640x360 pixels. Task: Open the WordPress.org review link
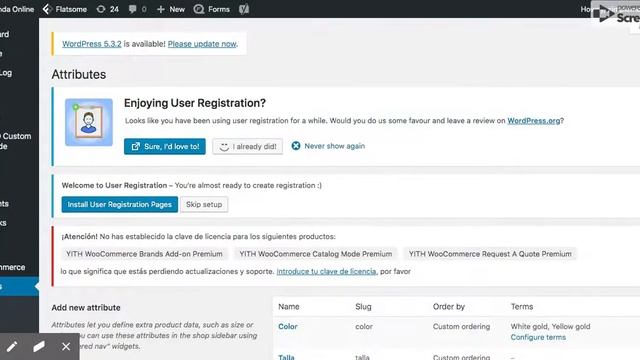[x=533, y=121]
